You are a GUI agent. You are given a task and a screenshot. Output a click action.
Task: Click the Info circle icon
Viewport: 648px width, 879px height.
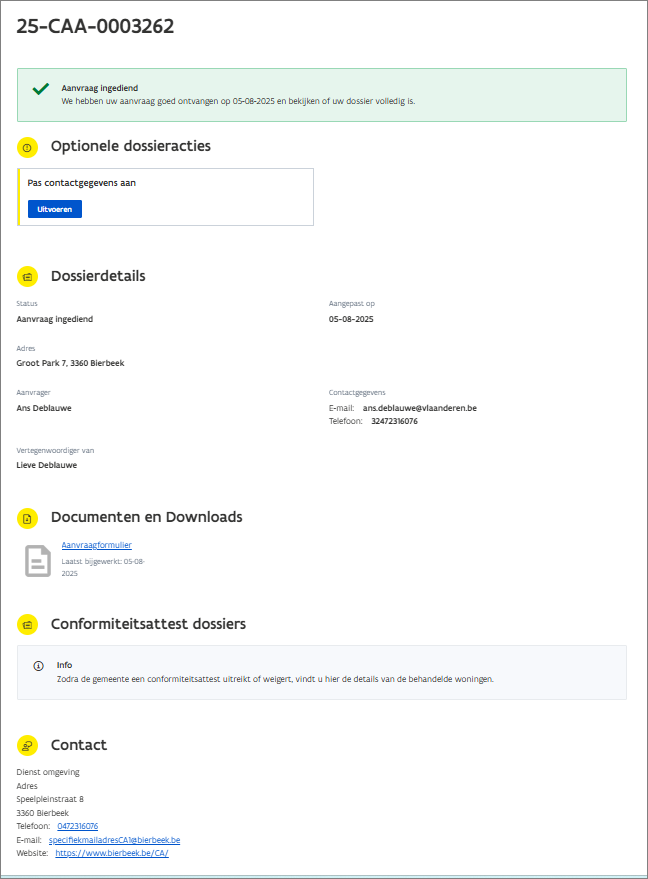pyautogui.click(x=38, y=665)
